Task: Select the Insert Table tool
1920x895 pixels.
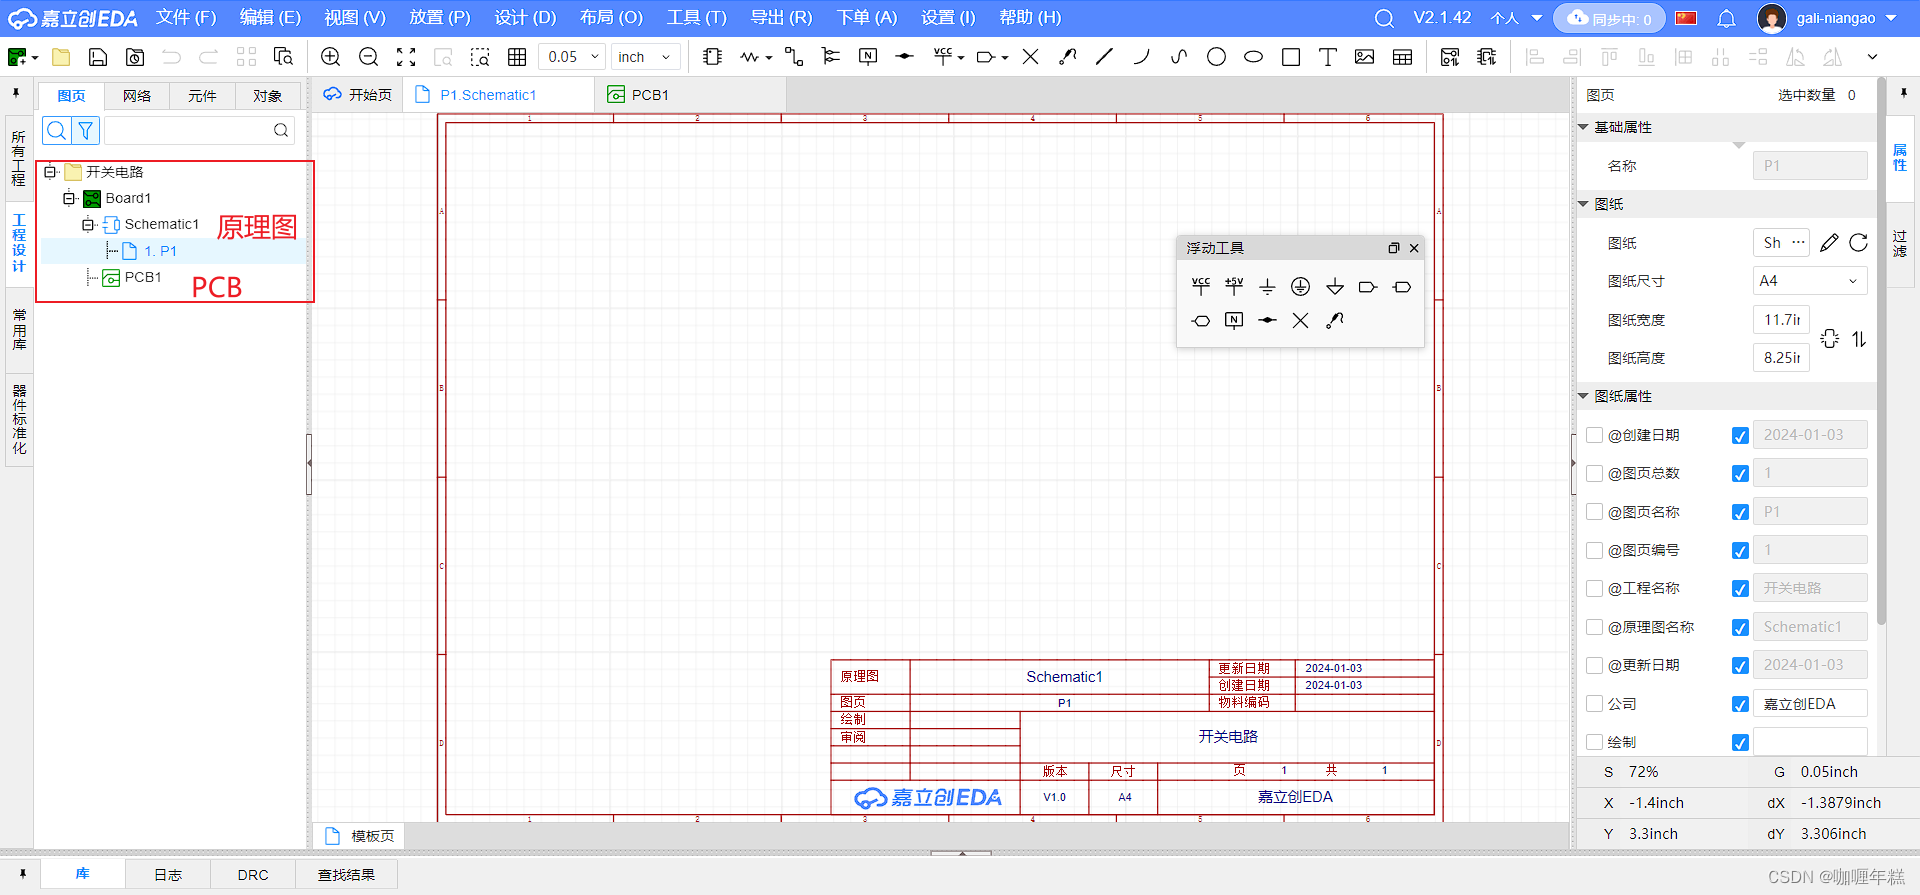Action: pyautogui.click(x=1403, y=57)
